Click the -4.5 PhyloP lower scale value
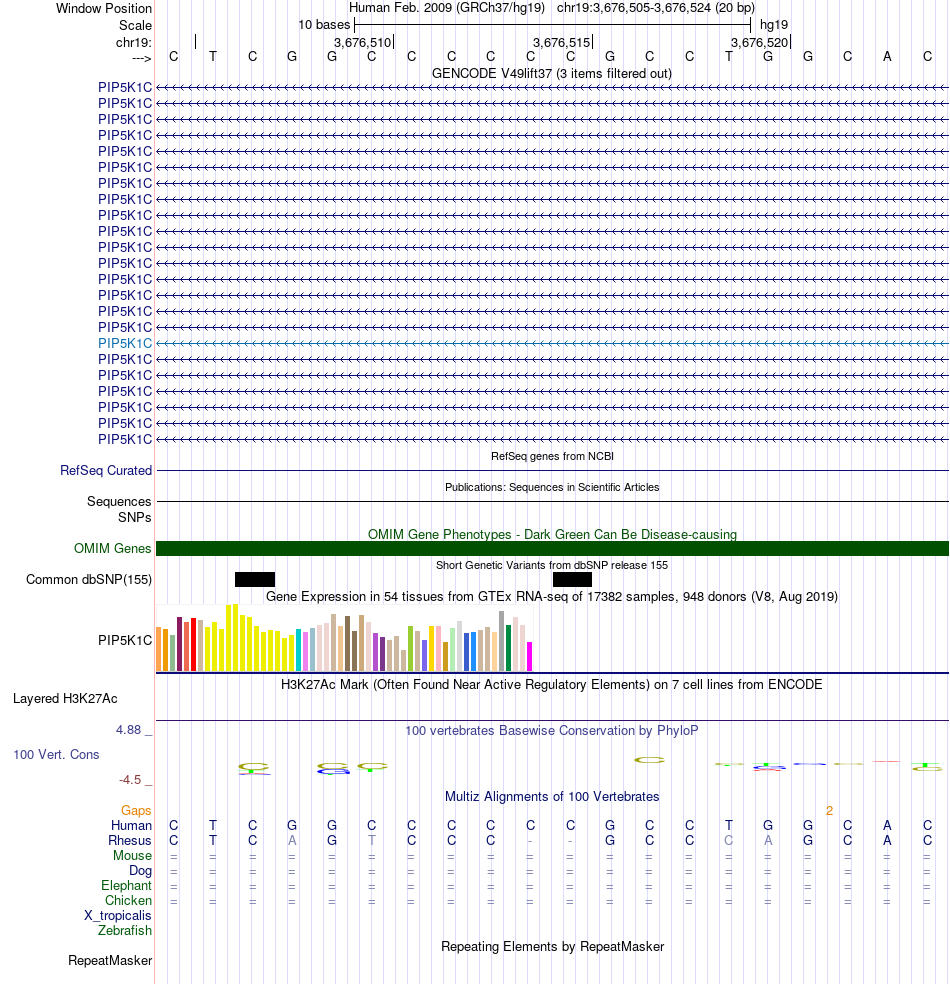Image resolution: width=950 pixels, height=984 pixels. pos(130,780)
